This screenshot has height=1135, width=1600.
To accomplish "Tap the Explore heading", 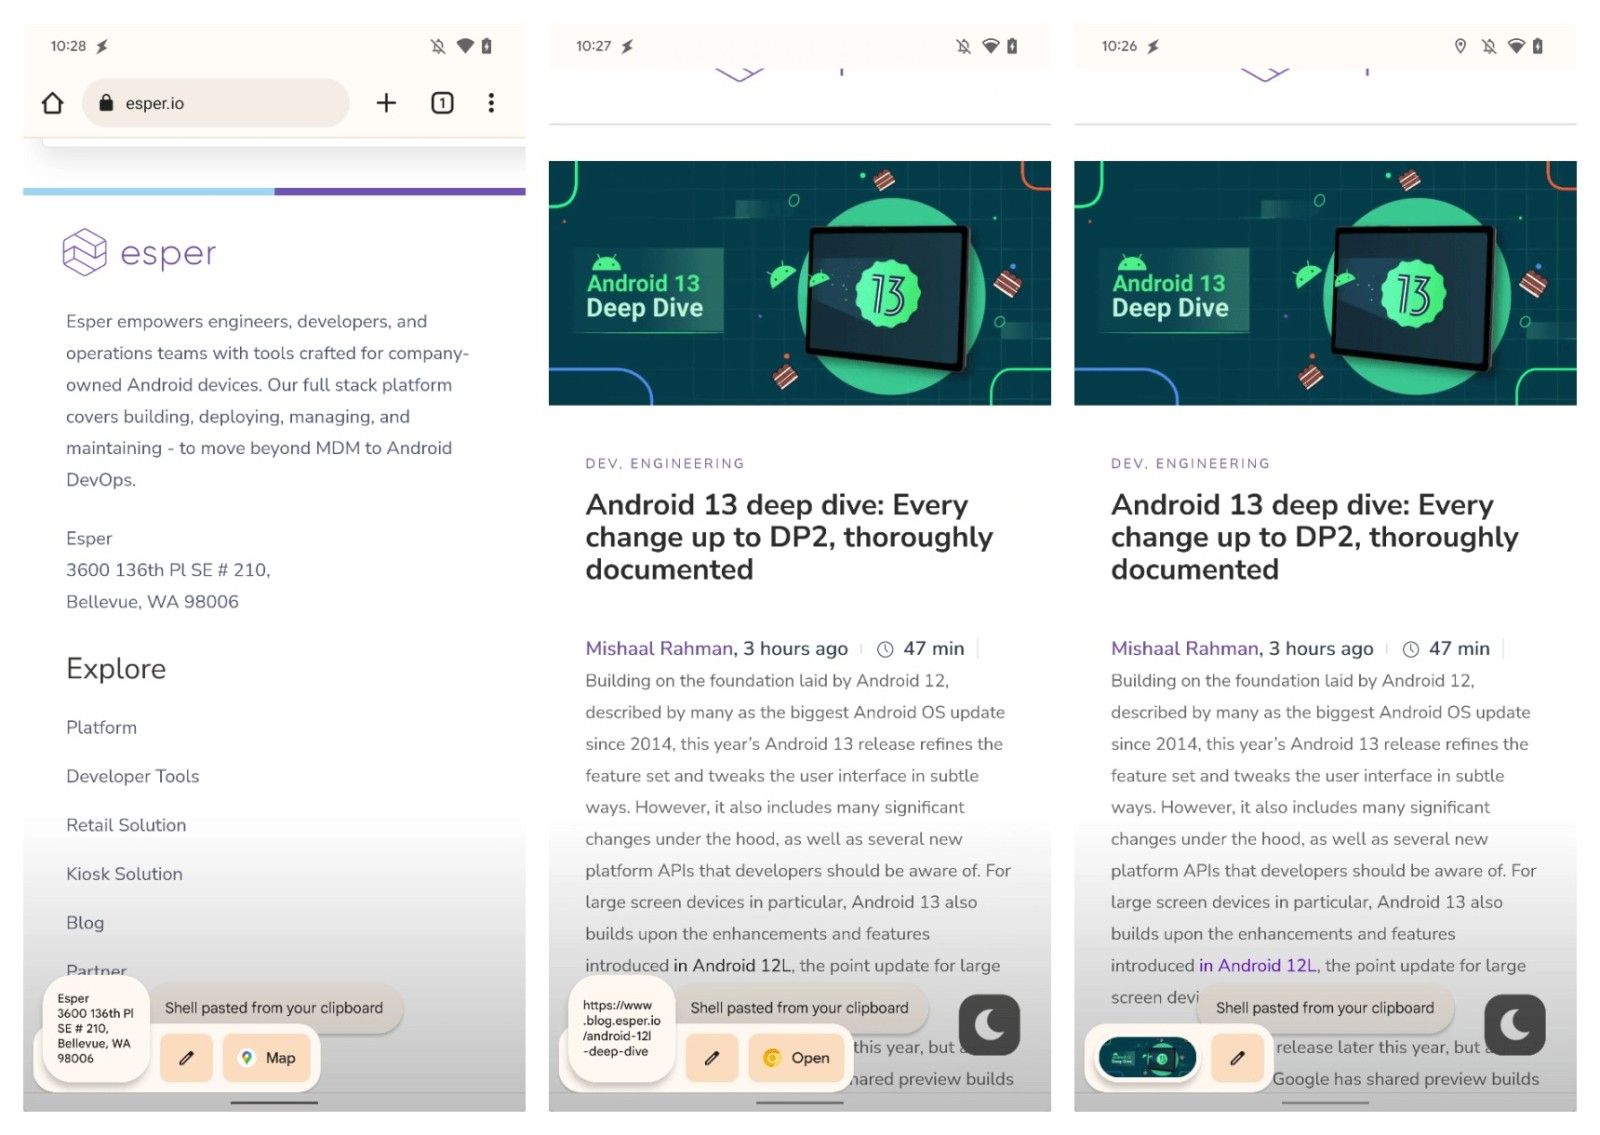I will (116, 668).
